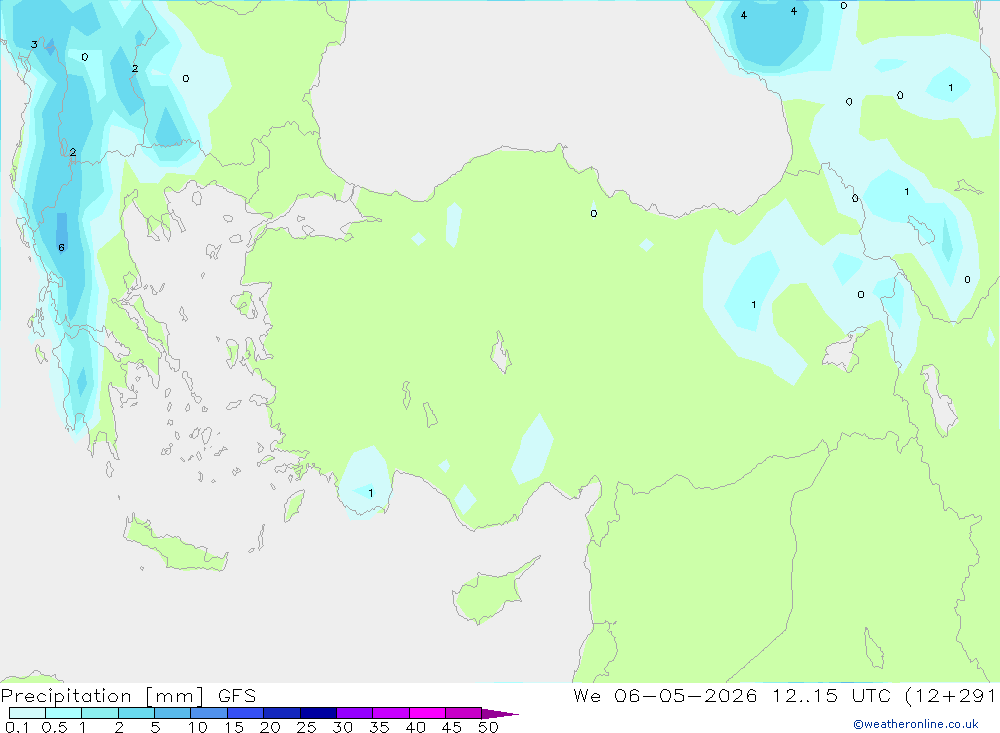
Task: Click the 30–35 mm violet legend swatch
Action: pyautogui.click(x=354, y=713)
